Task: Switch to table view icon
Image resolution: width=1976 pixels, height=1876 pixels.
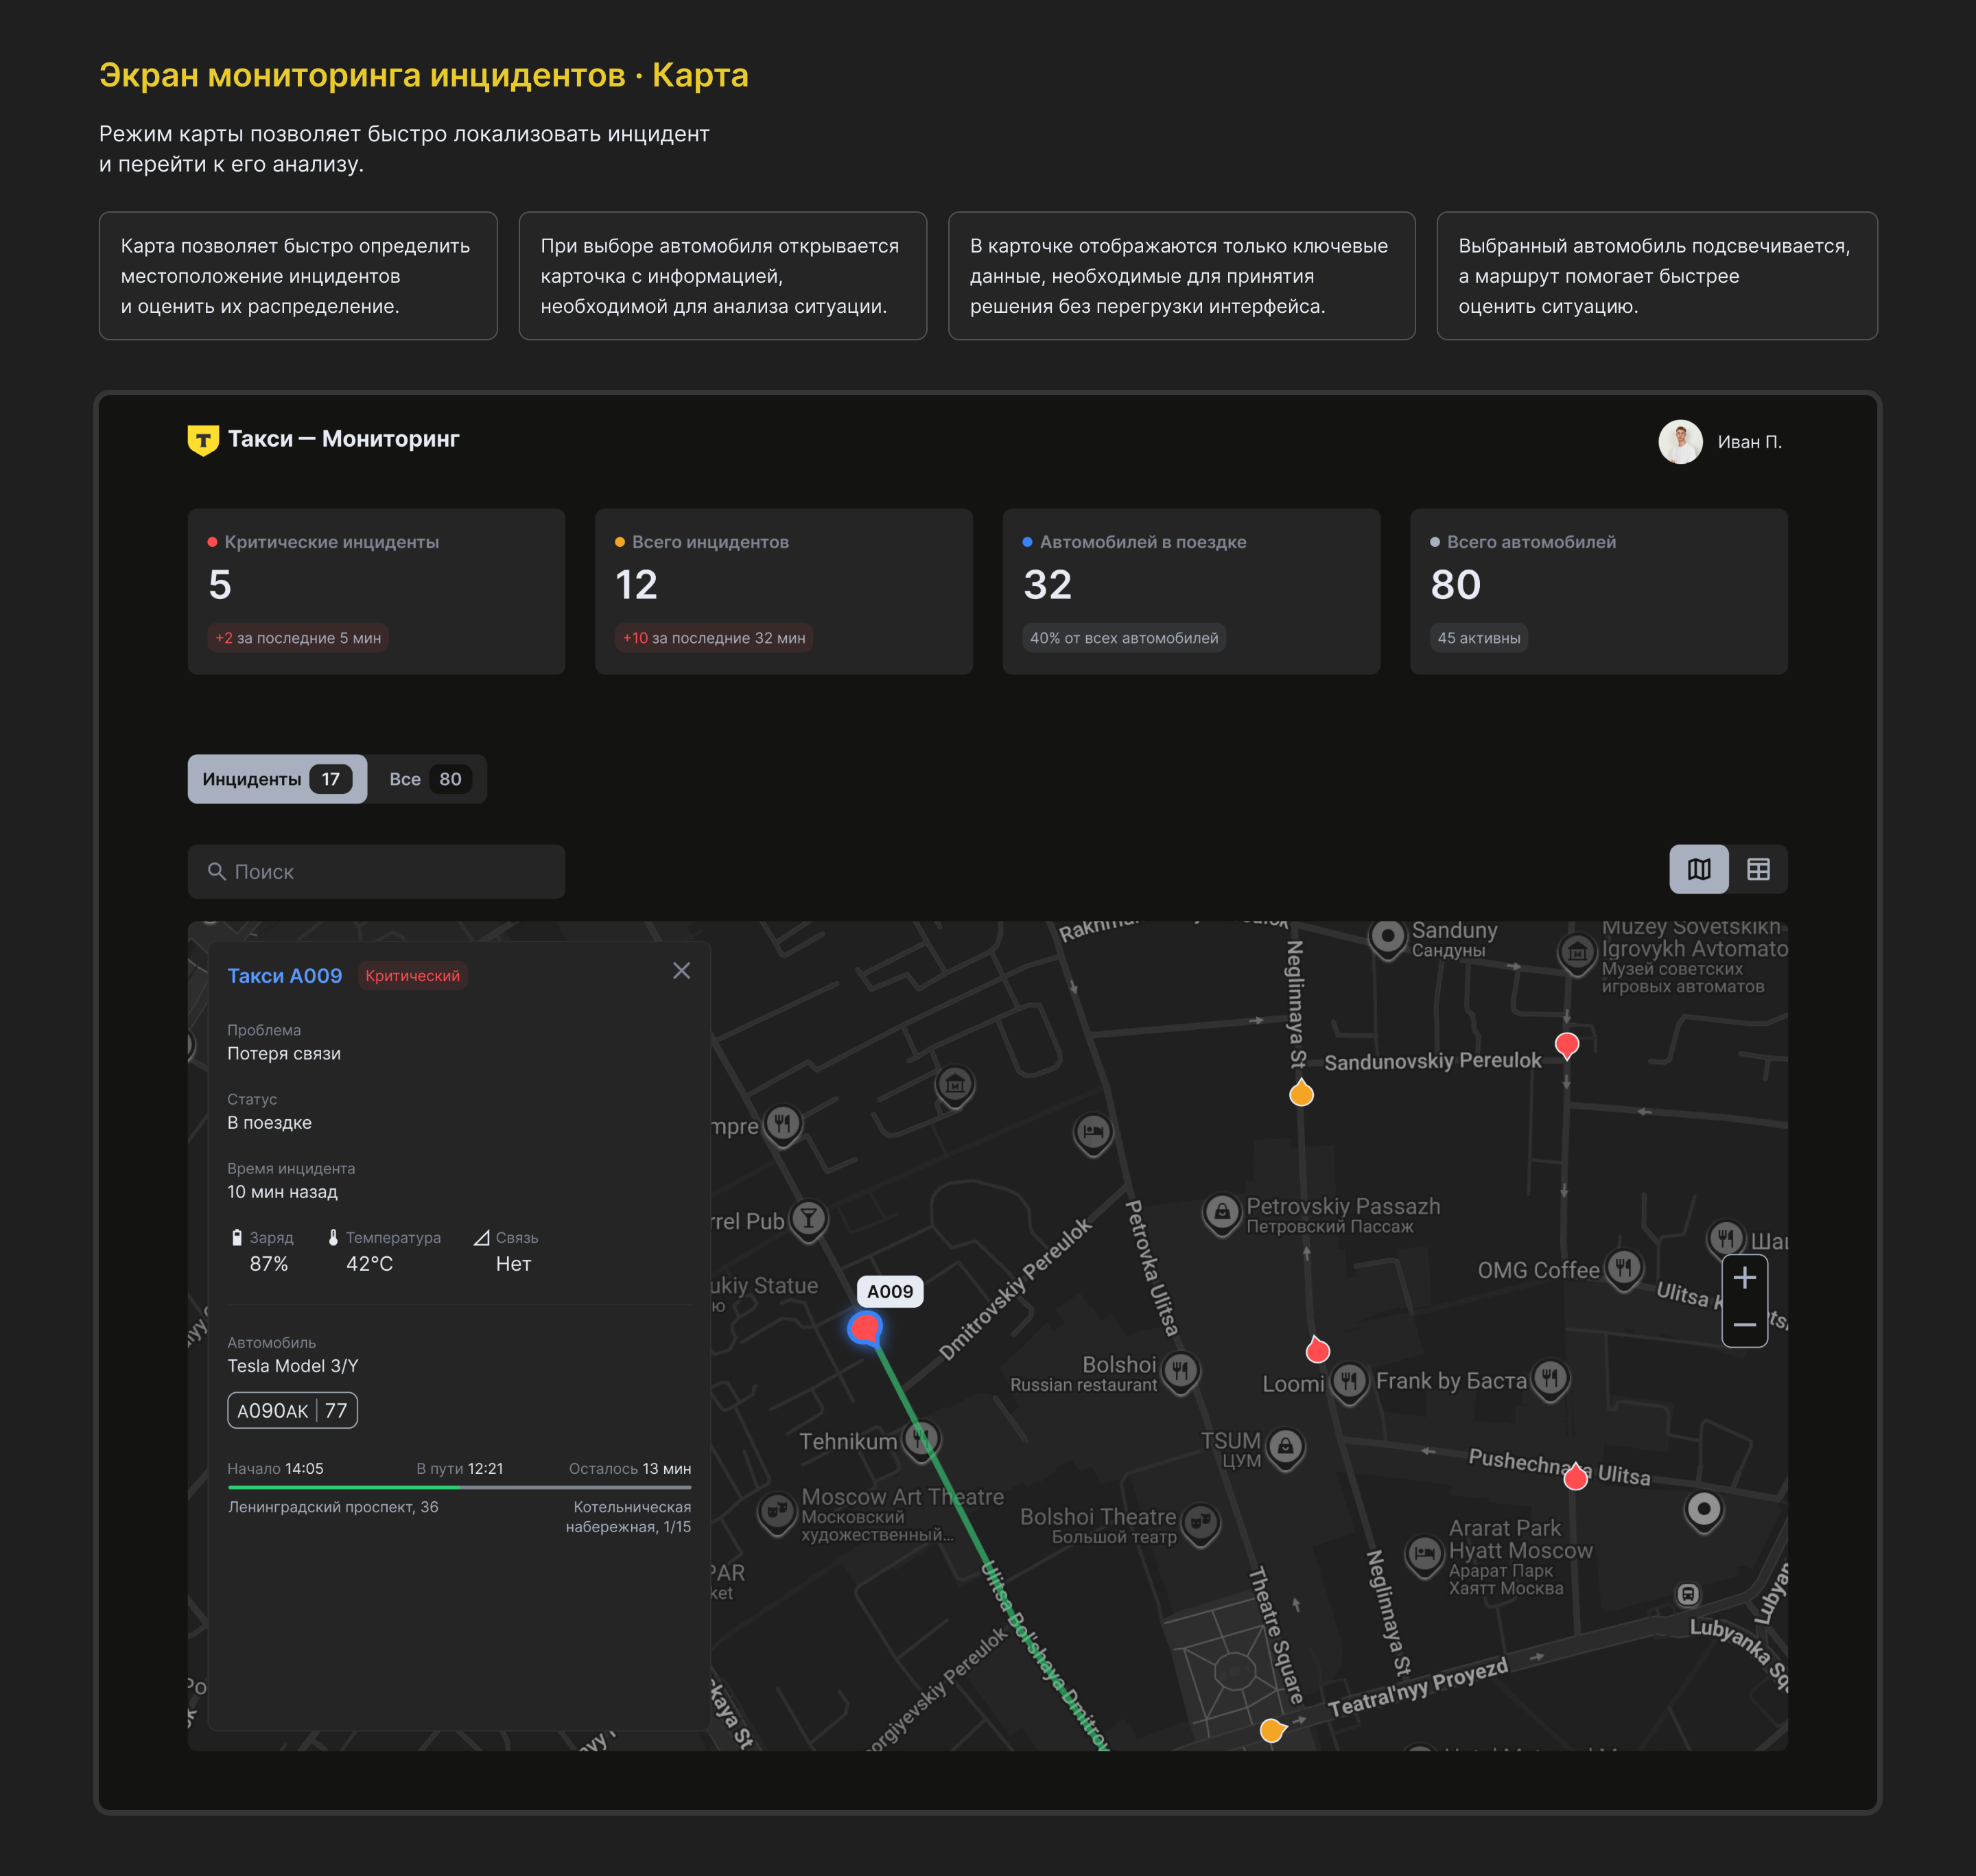Action: pyautogui.click(x=1757, y=870)
